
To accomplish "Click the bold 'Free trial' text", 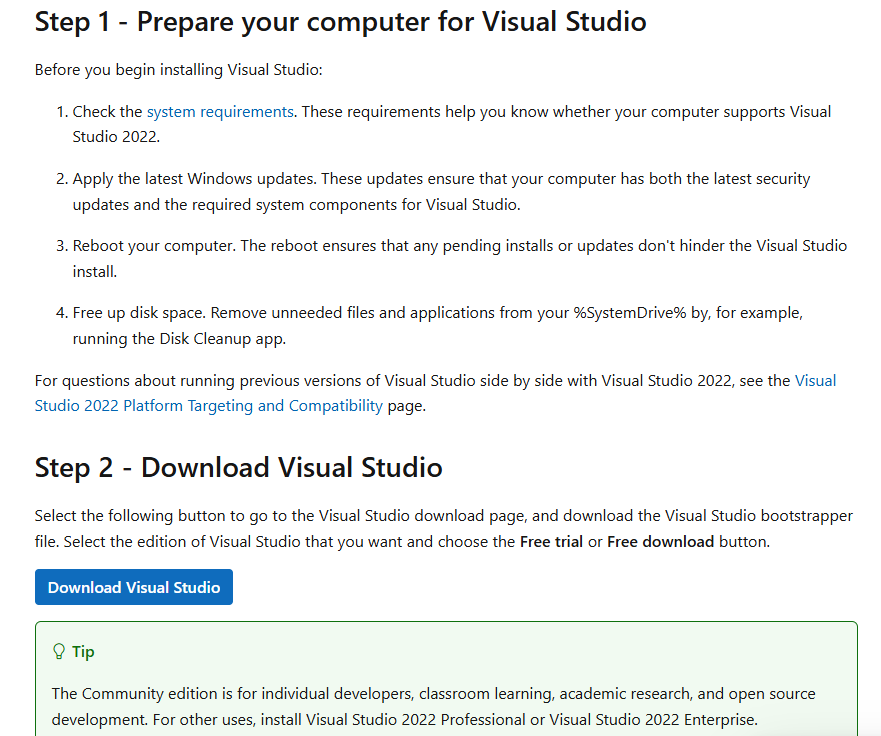I will (551, 542).
